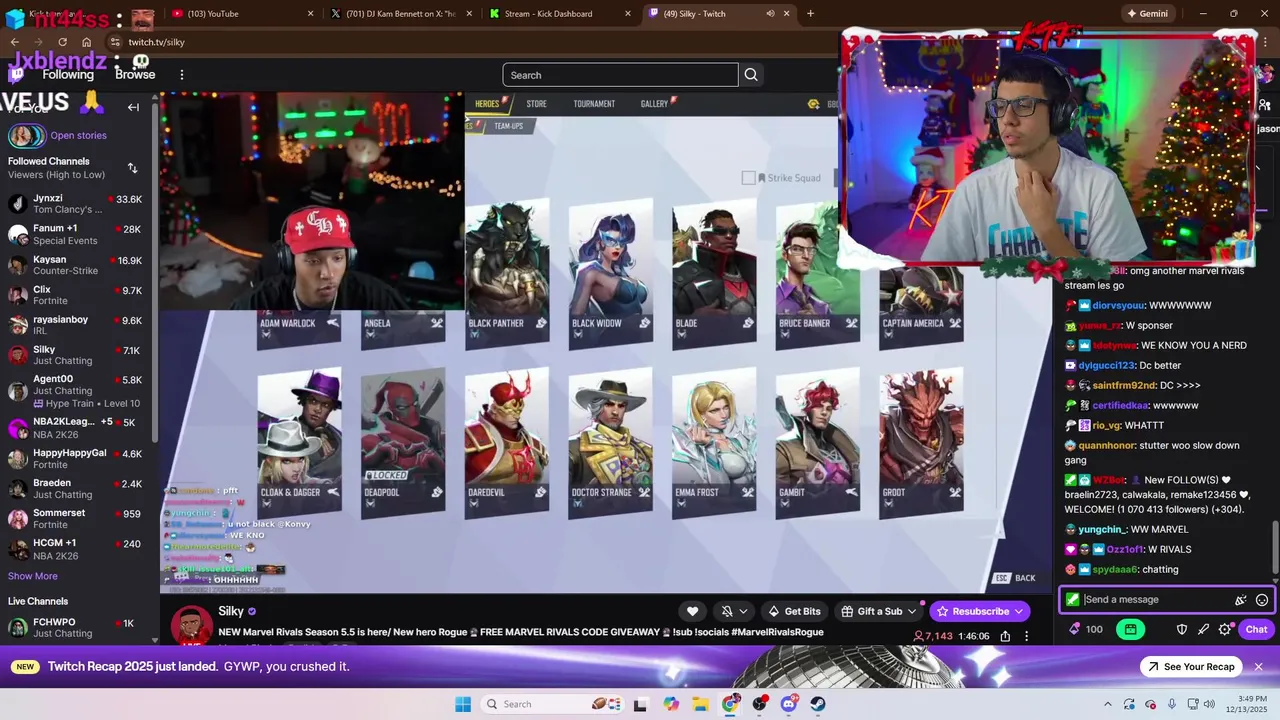Viewport: 1280px width, 720px height.
Task: Open Steam from the taskbar
Action: 818,704
